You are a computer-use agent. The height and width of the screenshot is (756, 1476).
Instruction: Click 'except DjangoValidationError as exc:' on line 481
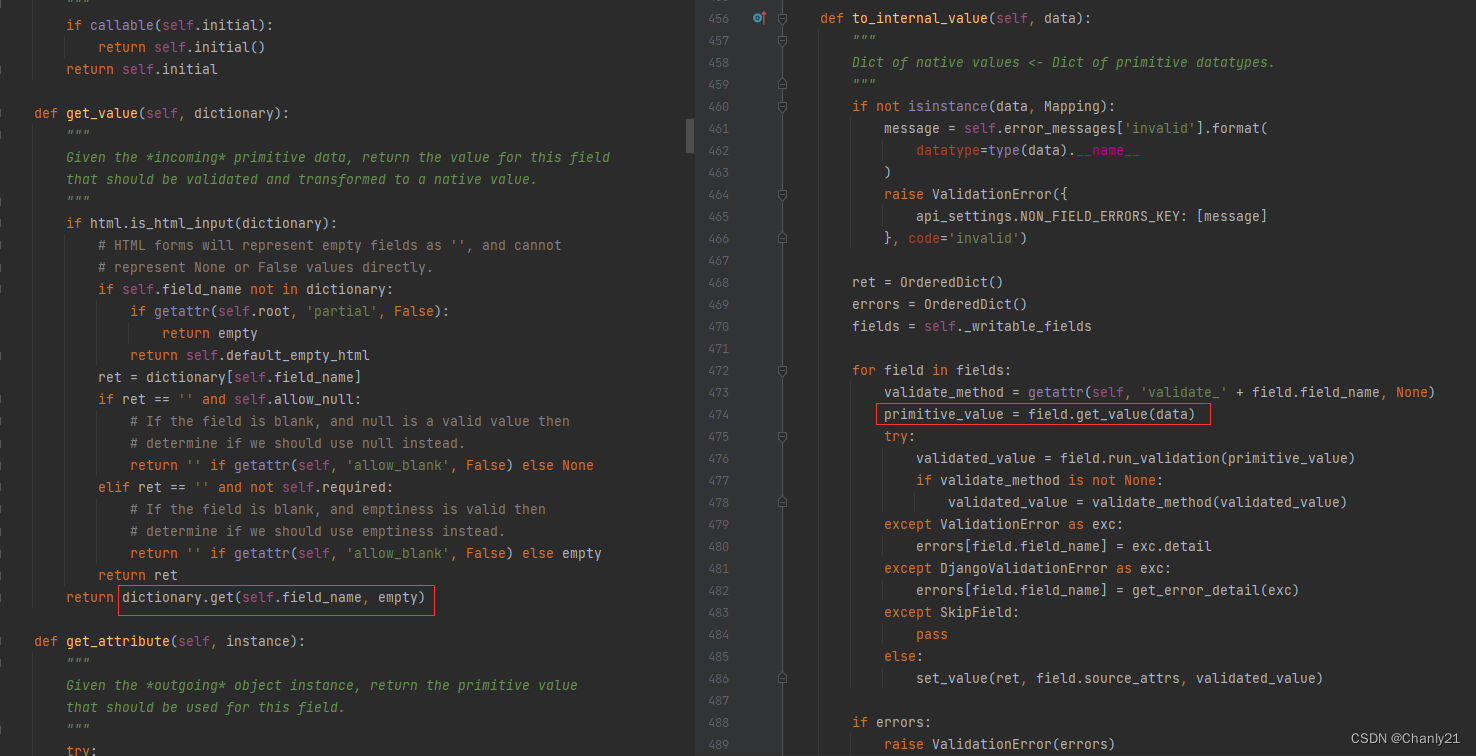[x=1027, y=568]
